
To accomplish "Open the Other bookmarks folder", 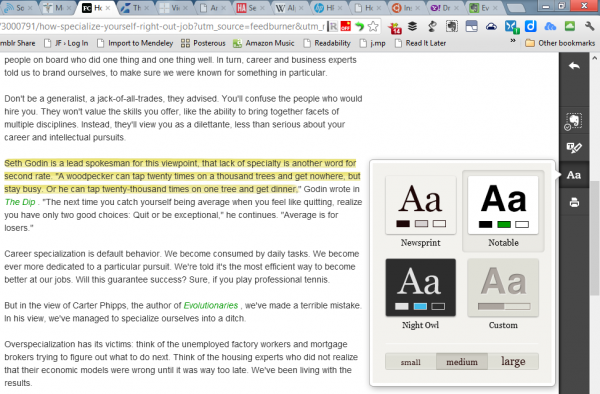I will (560, 43).
